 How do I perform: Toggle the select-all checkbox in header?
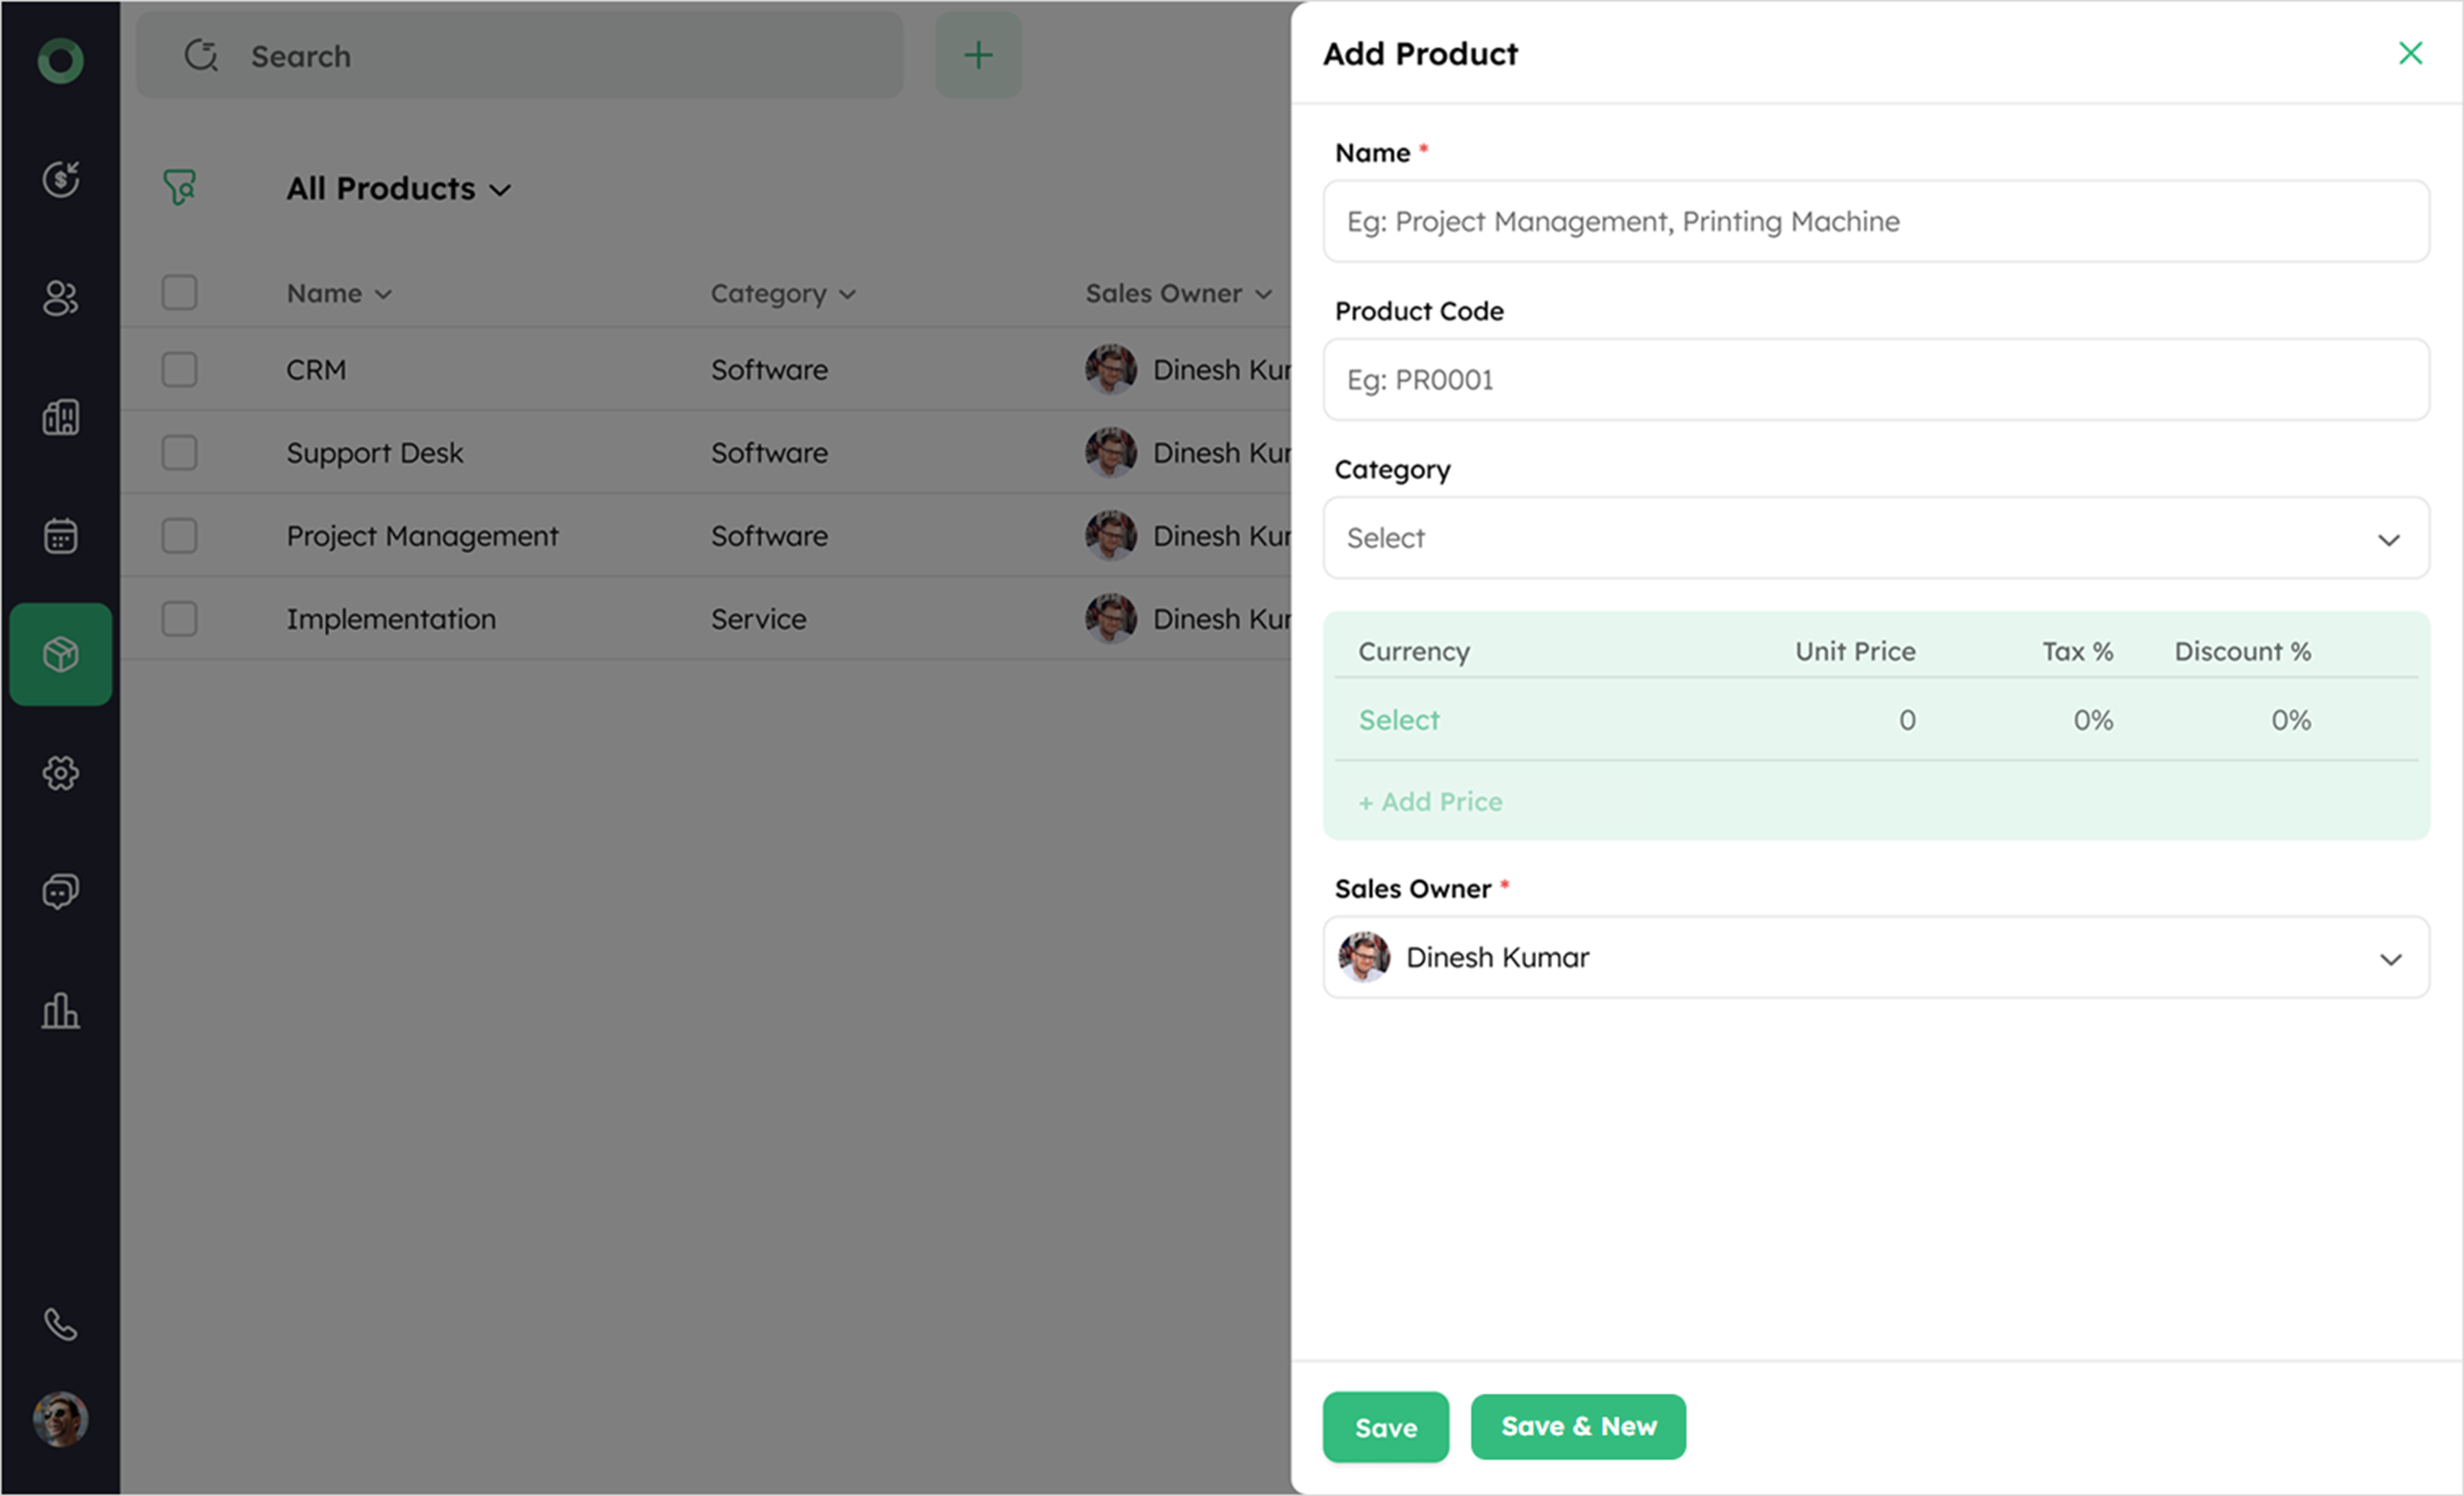pos(180,293)
